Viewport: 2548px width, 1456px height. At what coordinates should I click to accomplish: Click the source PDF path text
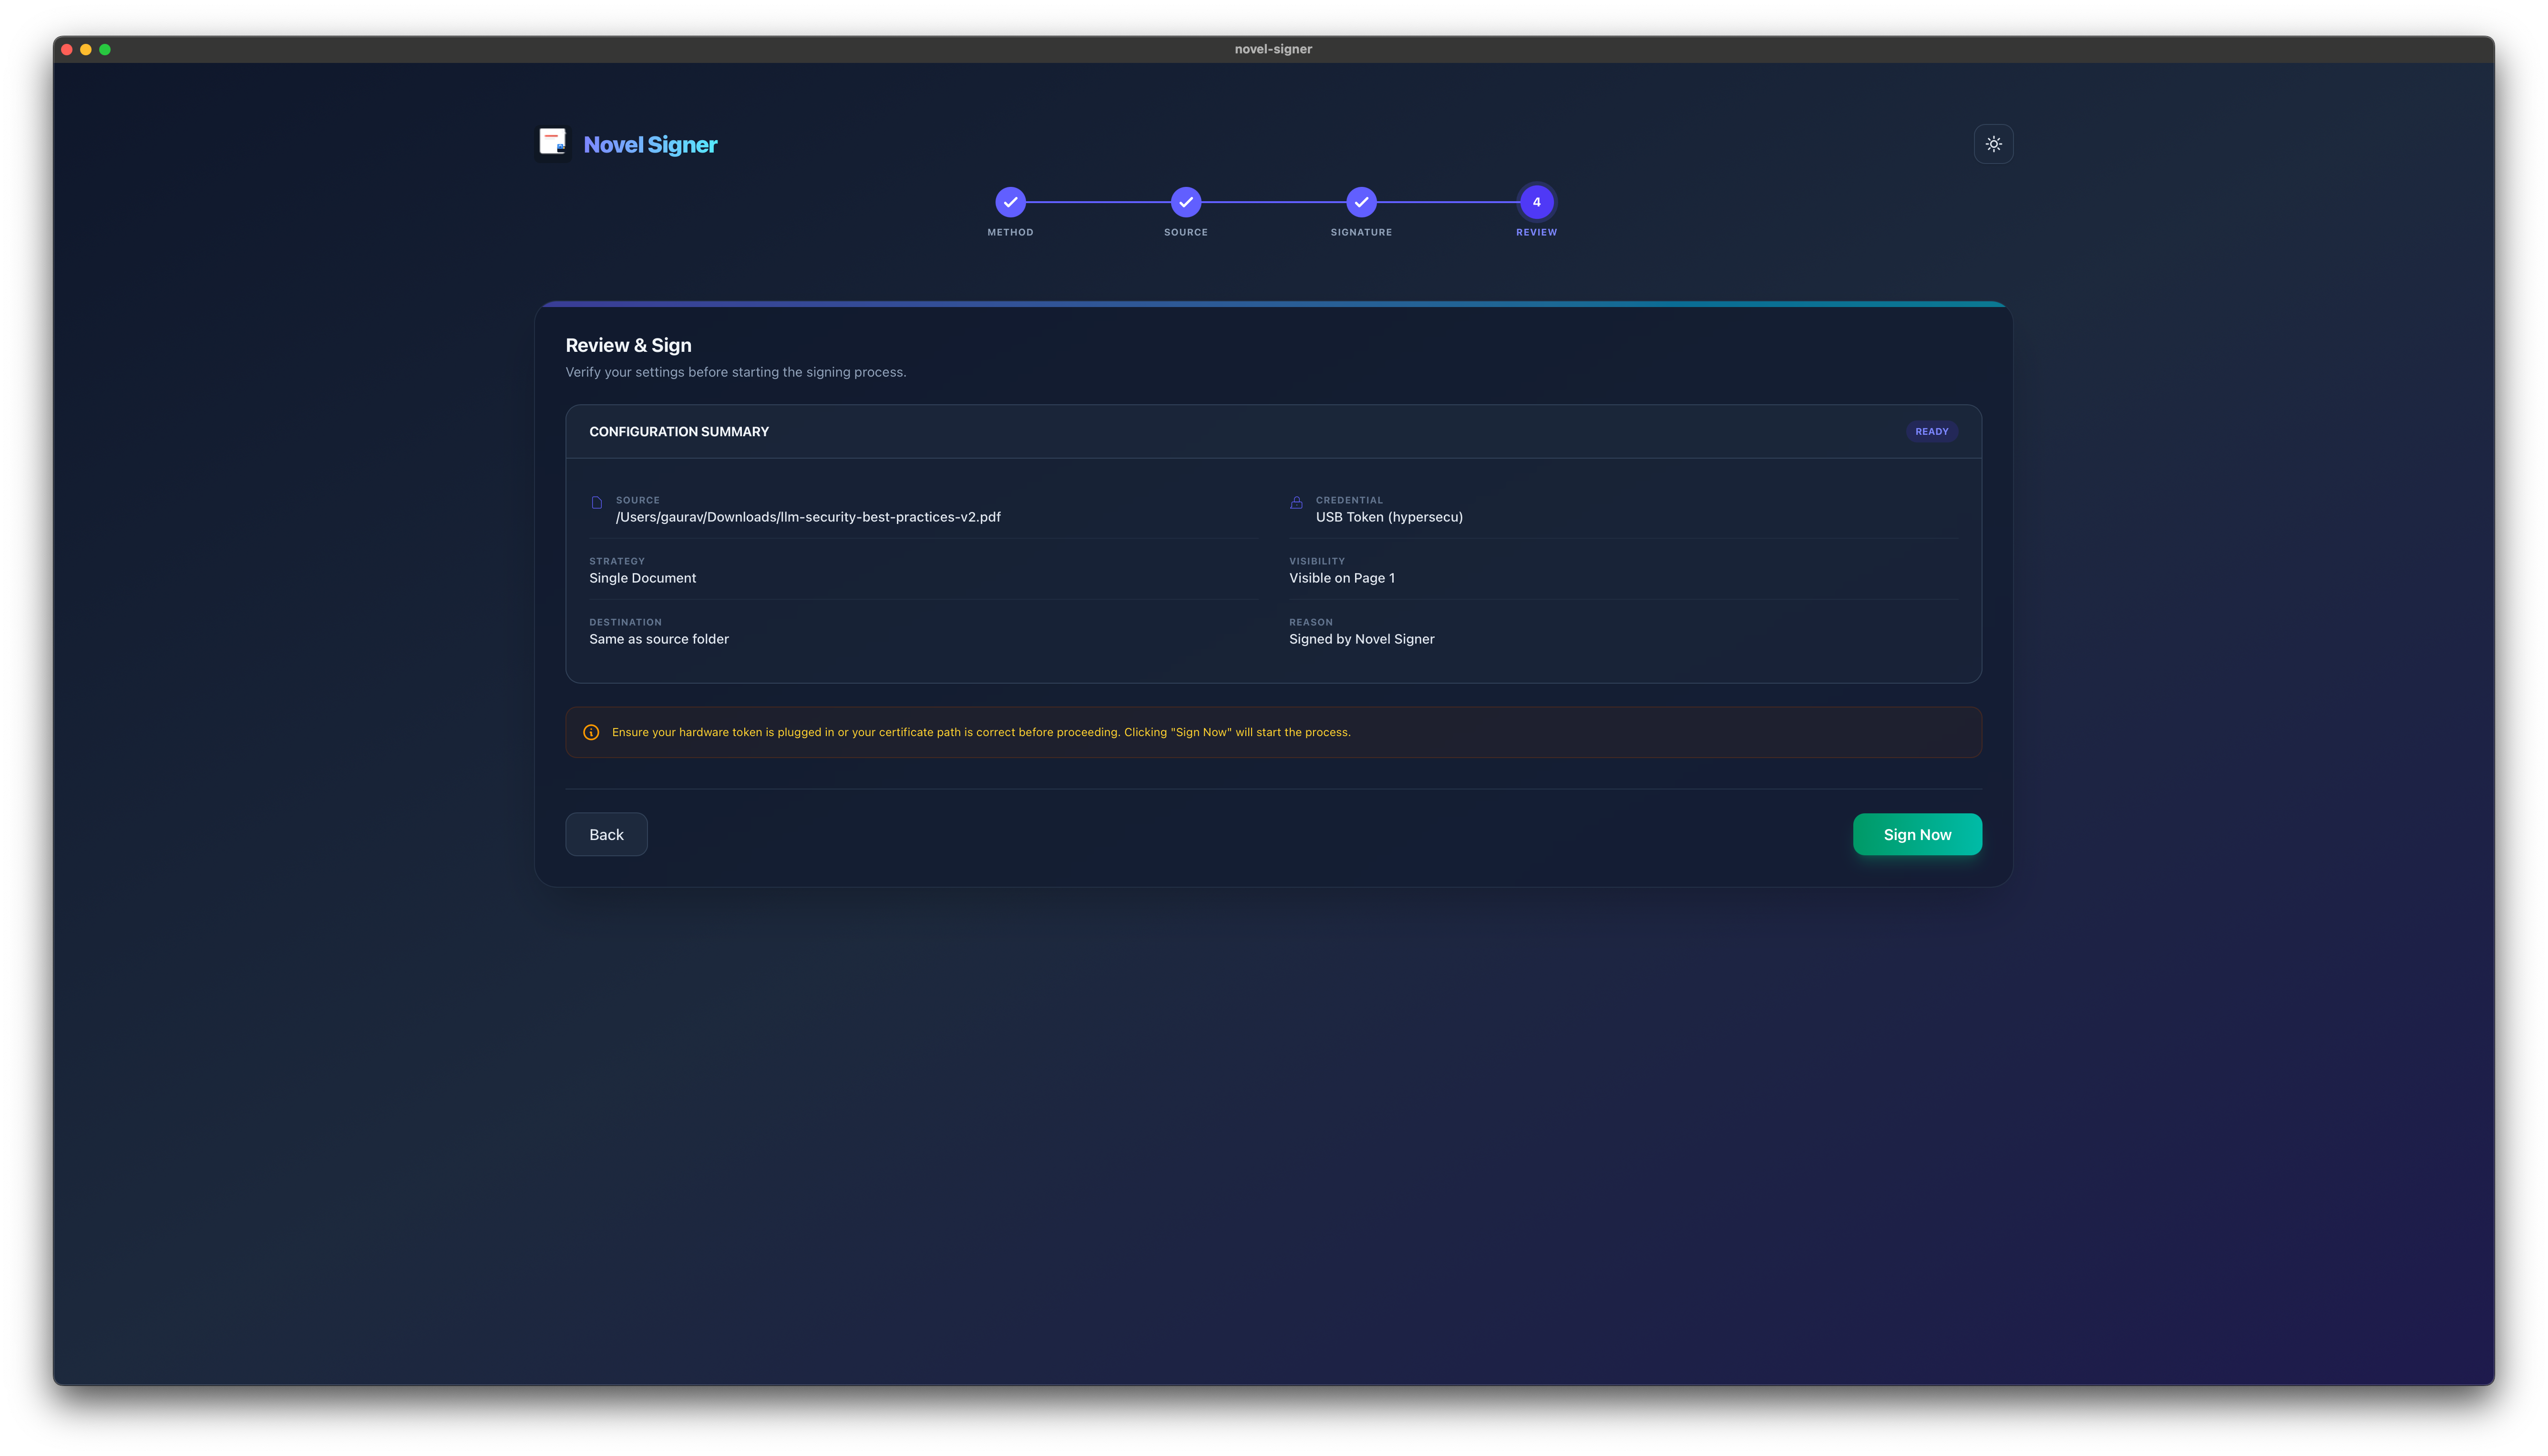(x=808, y=517)
